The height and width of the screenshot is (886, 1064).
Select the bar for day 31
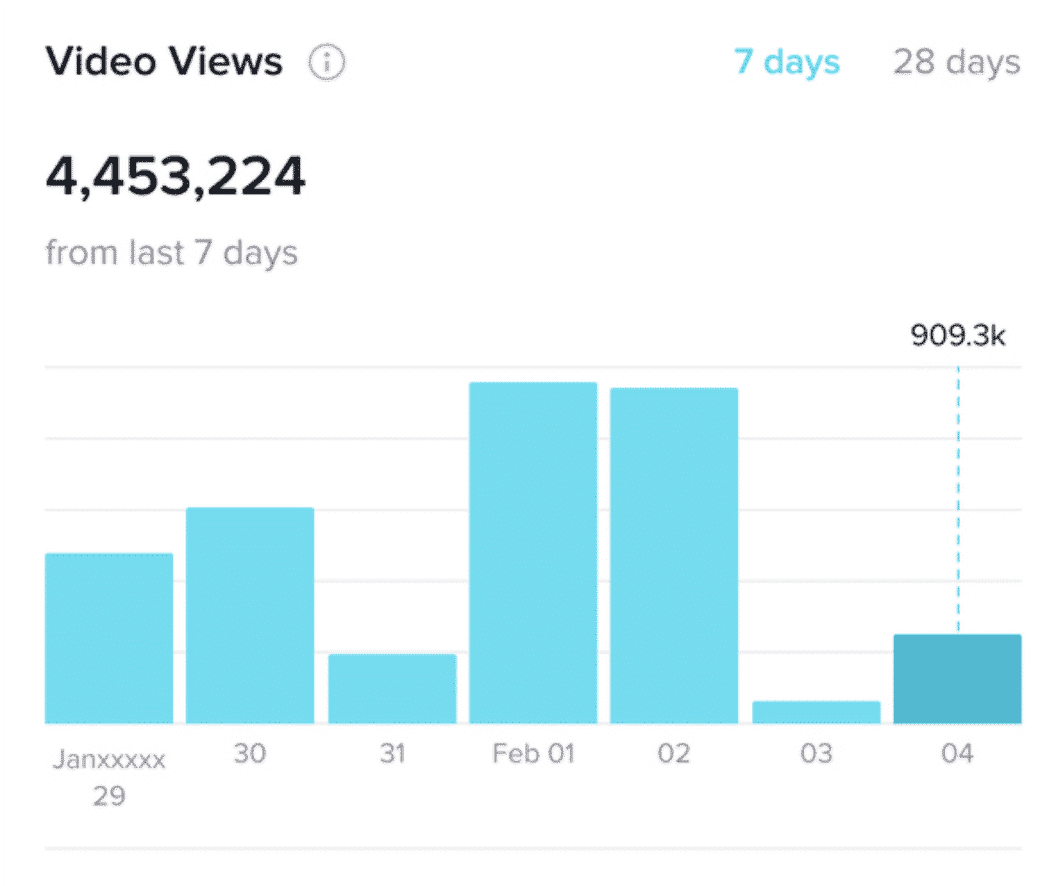tap(392, 689)
